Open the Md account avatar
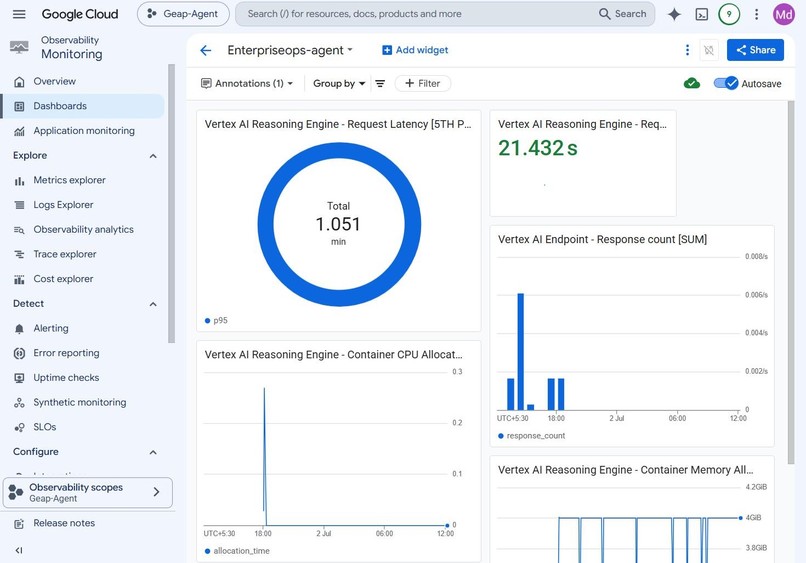Image resolution: width=806 pixels, height=563 pixels. pos(783,14)
